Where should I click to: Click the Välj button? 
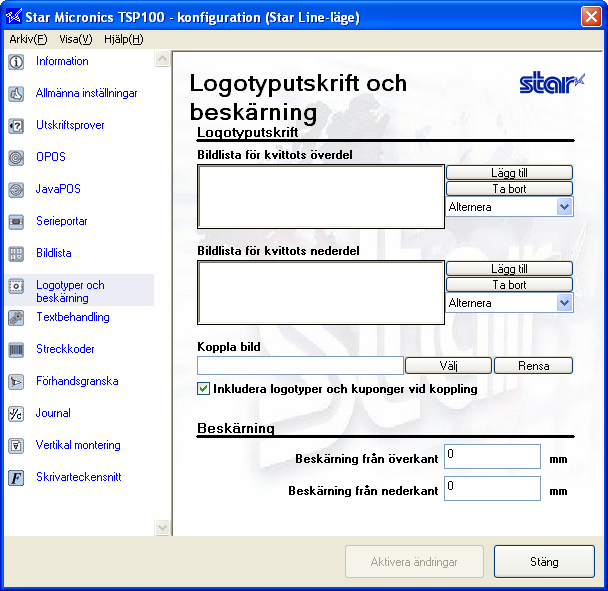tap(448, 365)
